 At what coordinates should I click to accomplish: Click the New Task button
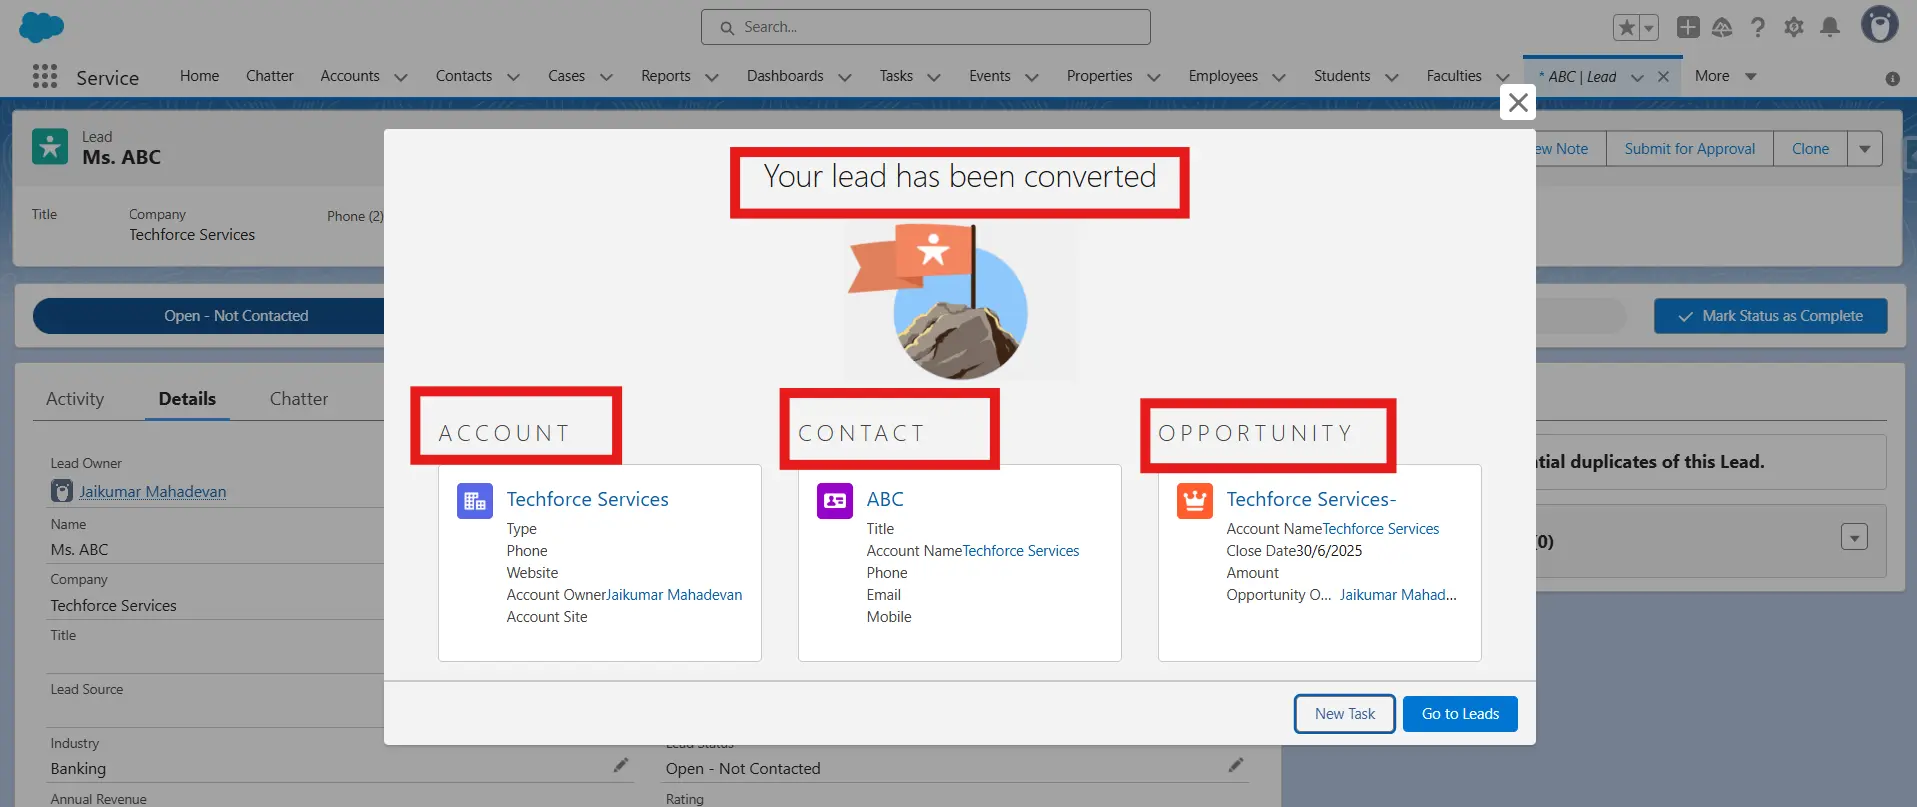[1345, 714]
